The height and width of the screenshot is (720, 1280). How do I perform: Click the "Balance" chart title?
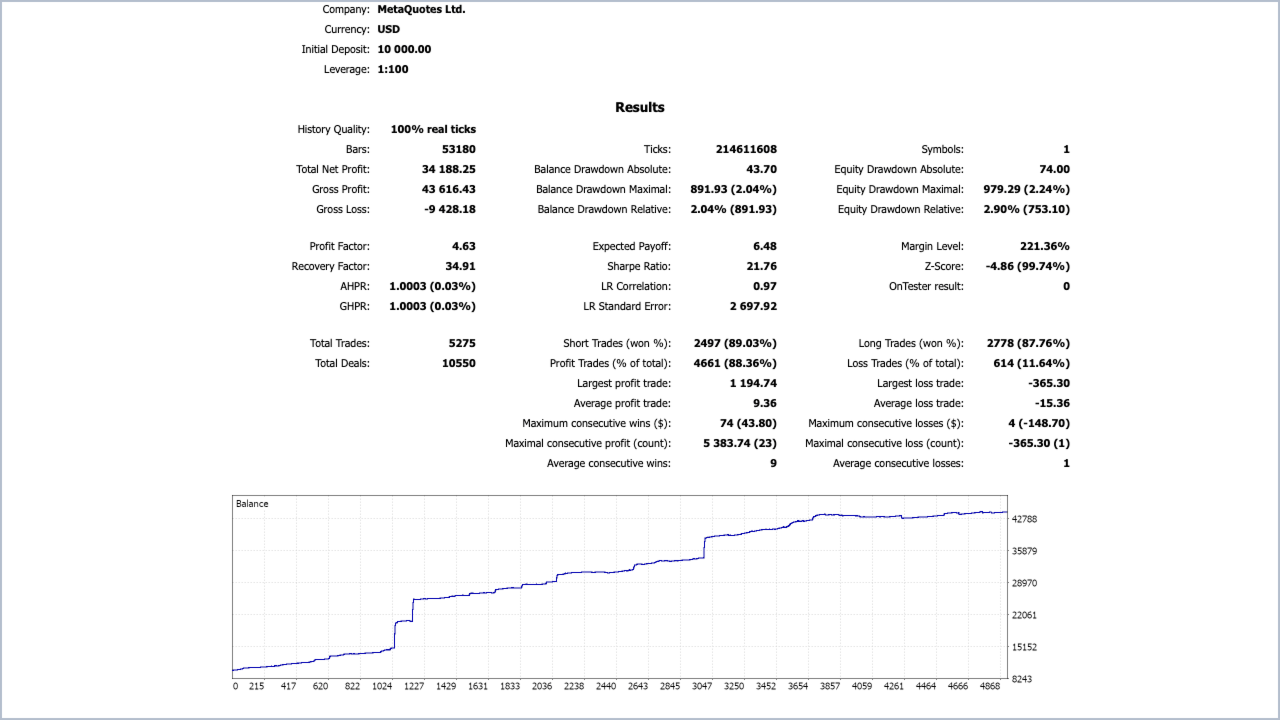point(252,504)
